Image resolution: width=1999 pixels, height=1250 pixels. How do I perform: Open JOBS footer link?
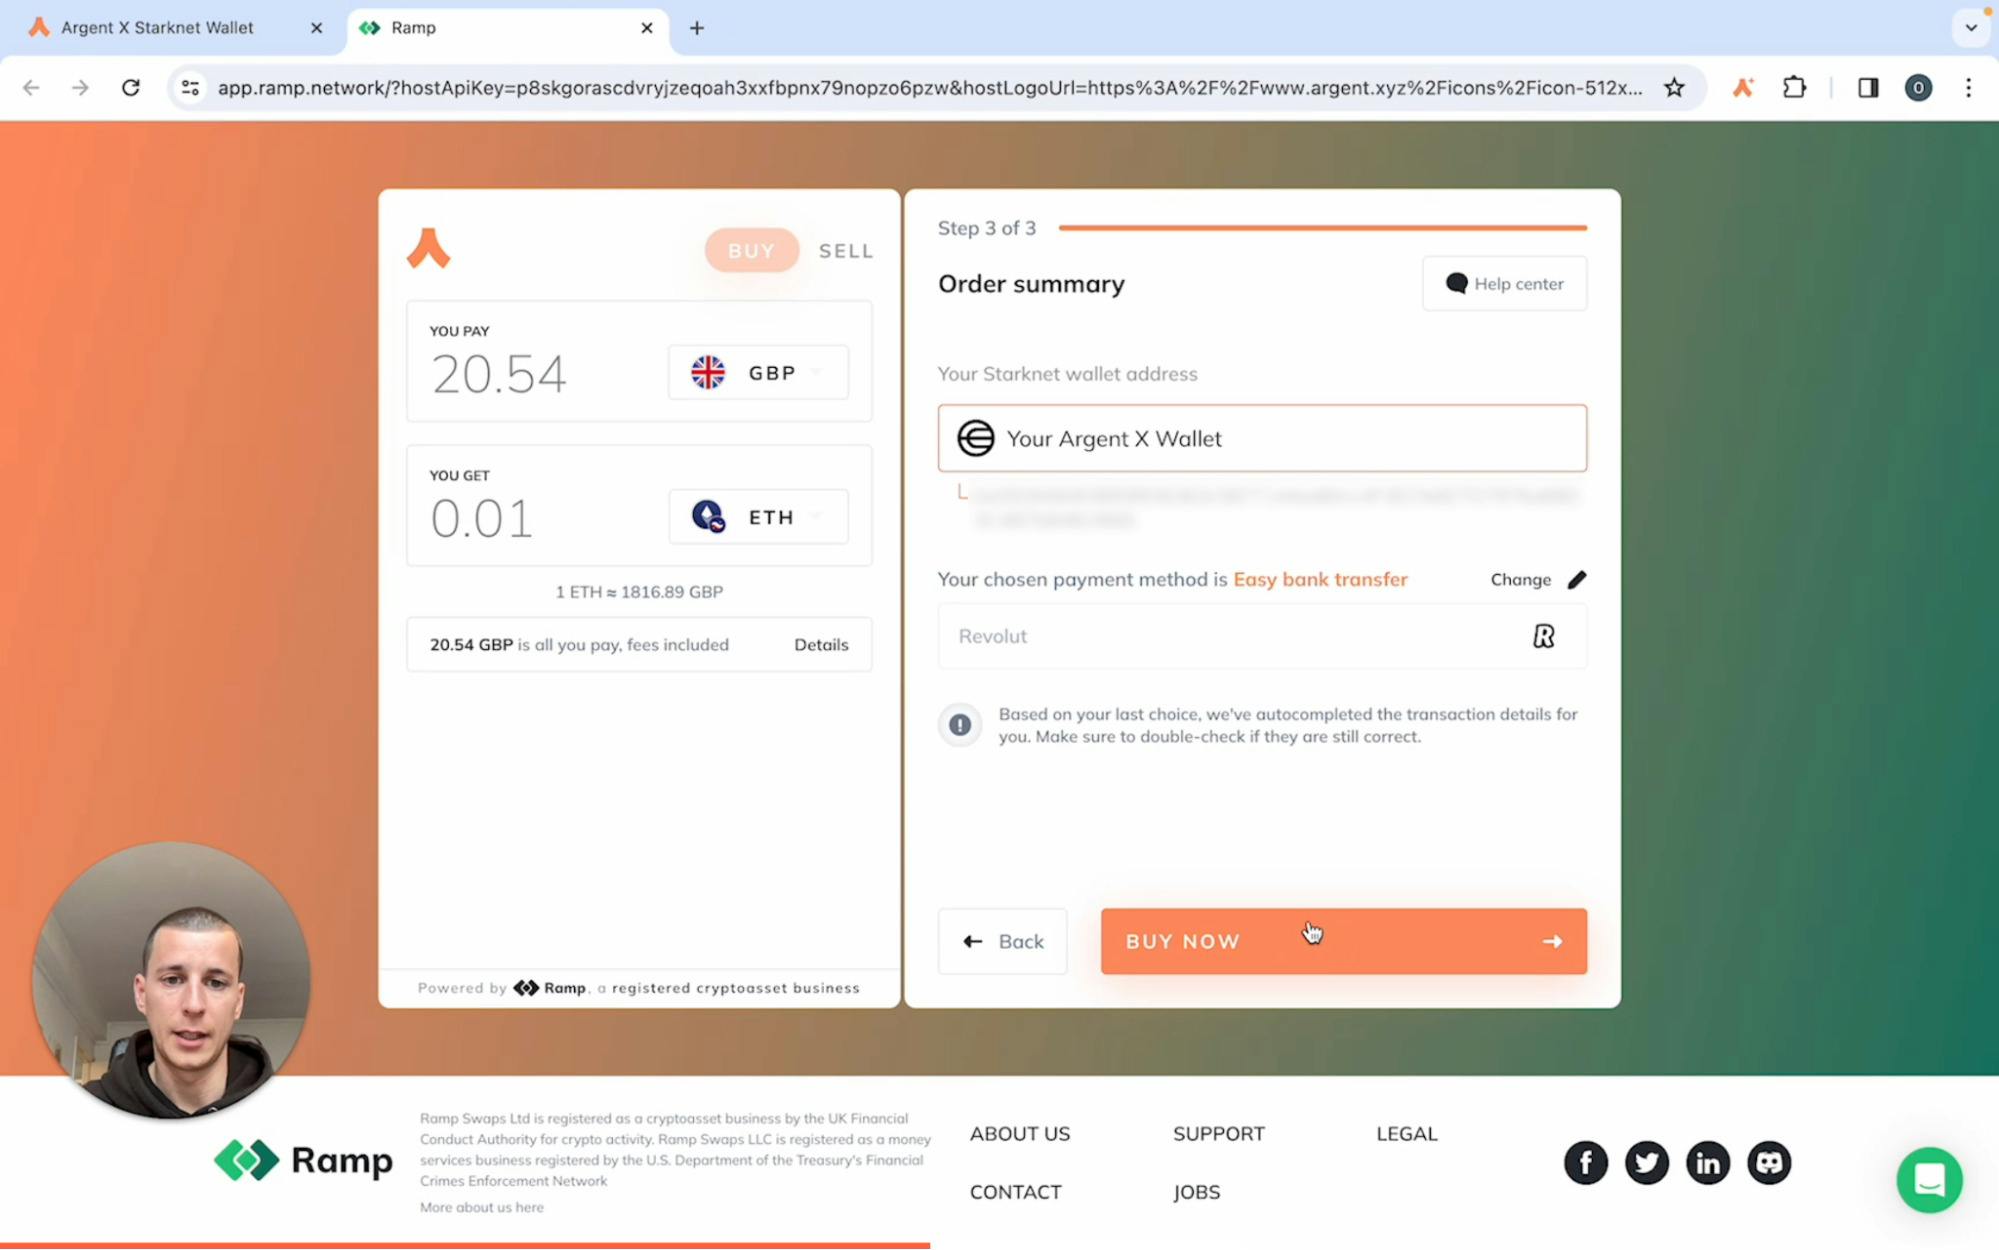pyautogui.click(x=1196, y=1192)
